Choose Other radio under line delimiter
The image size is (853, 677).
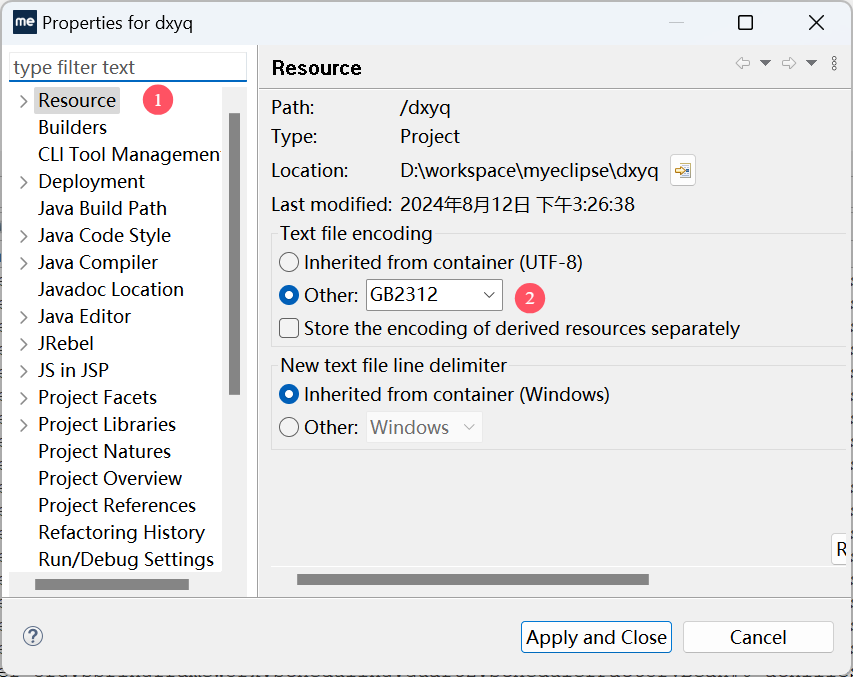(x=289, y=427)
